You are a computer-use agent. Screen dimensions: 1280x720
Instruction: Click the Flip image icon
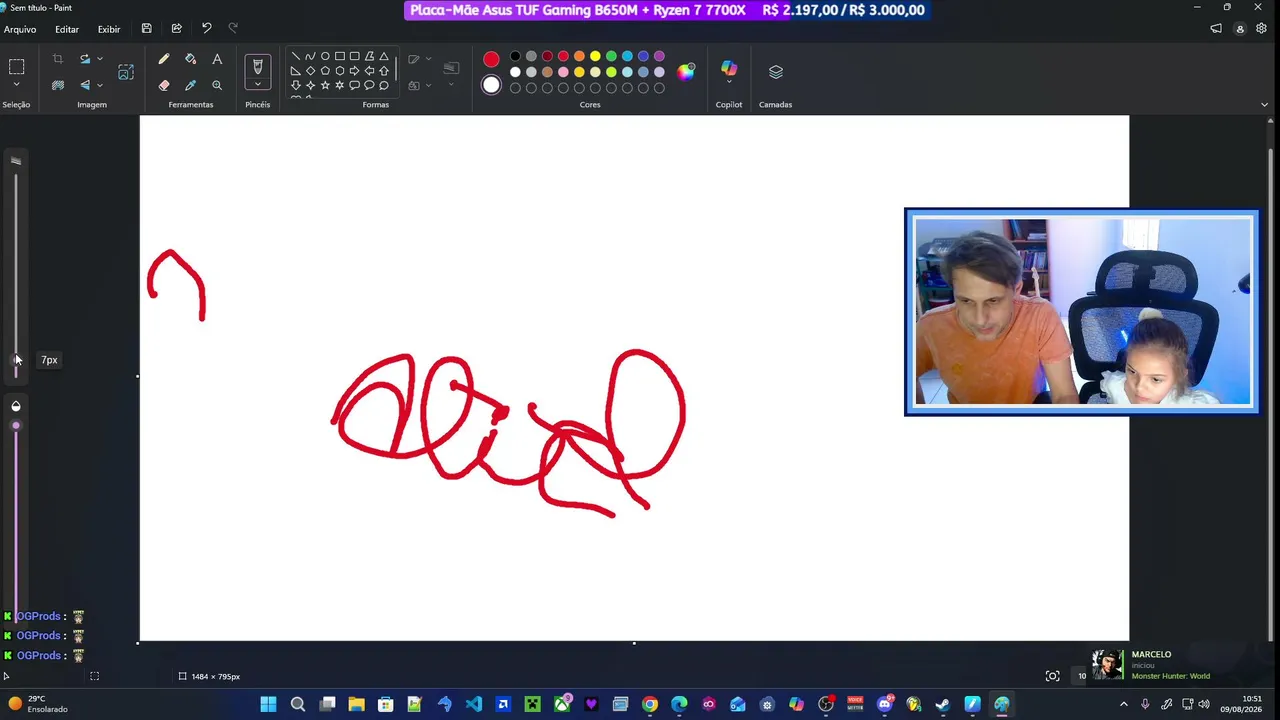coord(85,85)
